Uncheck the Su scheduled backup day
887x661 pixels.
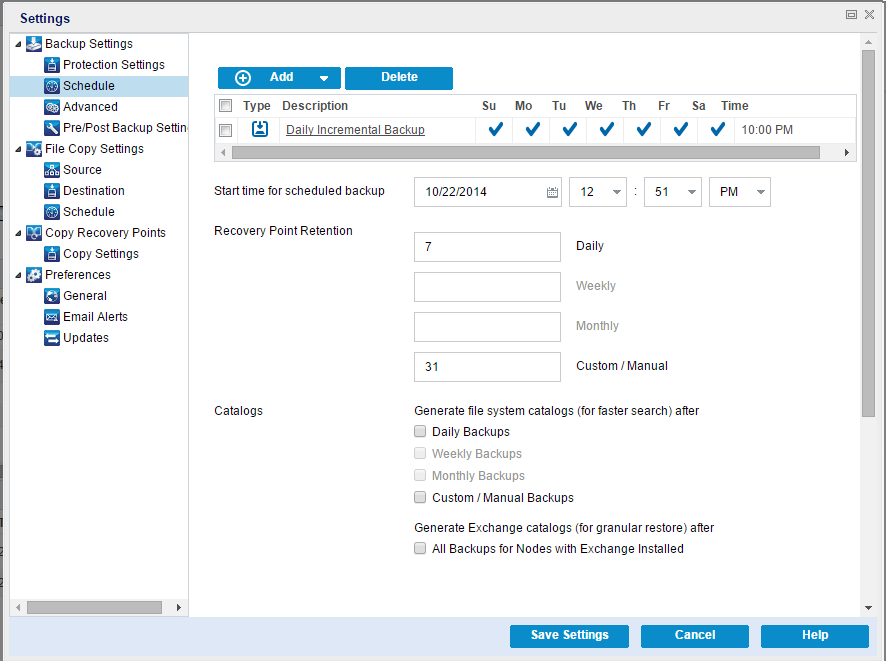[x=493, y=129]
